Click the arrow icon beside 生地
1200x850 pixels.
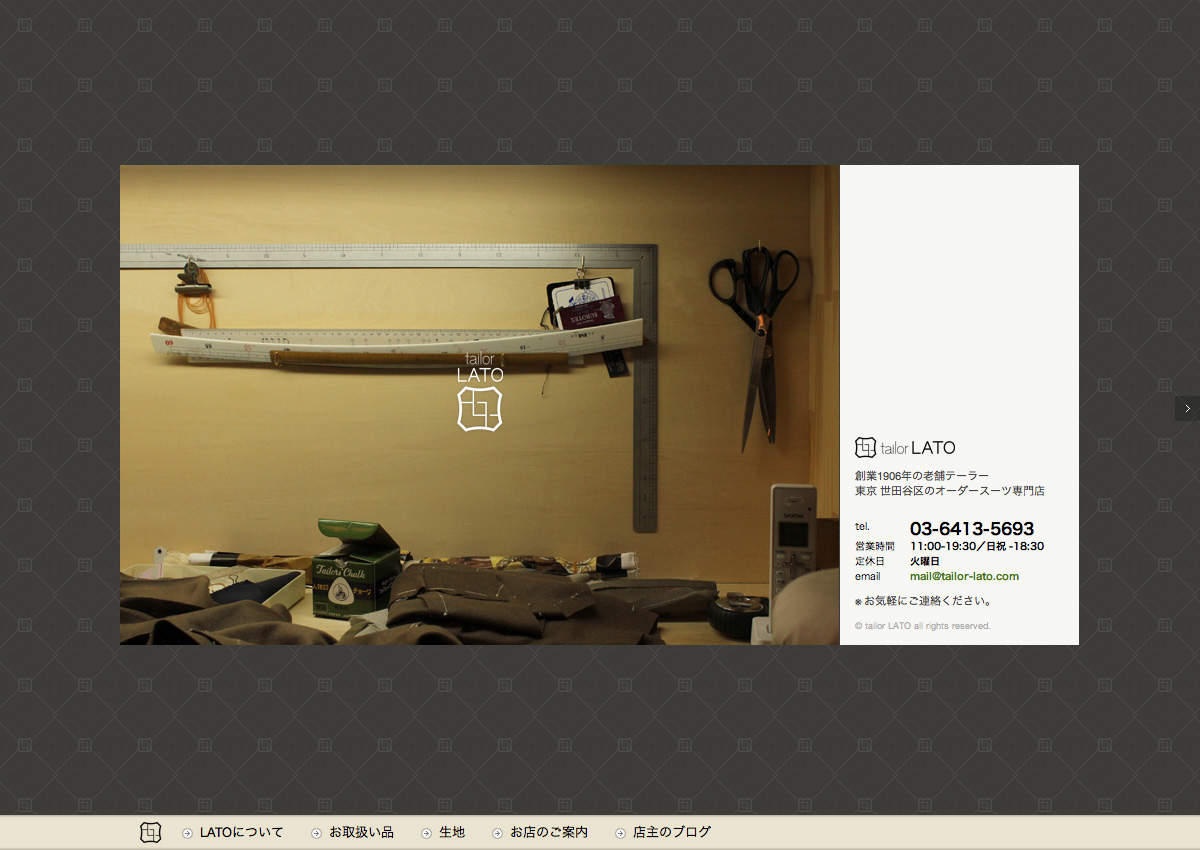426,833
